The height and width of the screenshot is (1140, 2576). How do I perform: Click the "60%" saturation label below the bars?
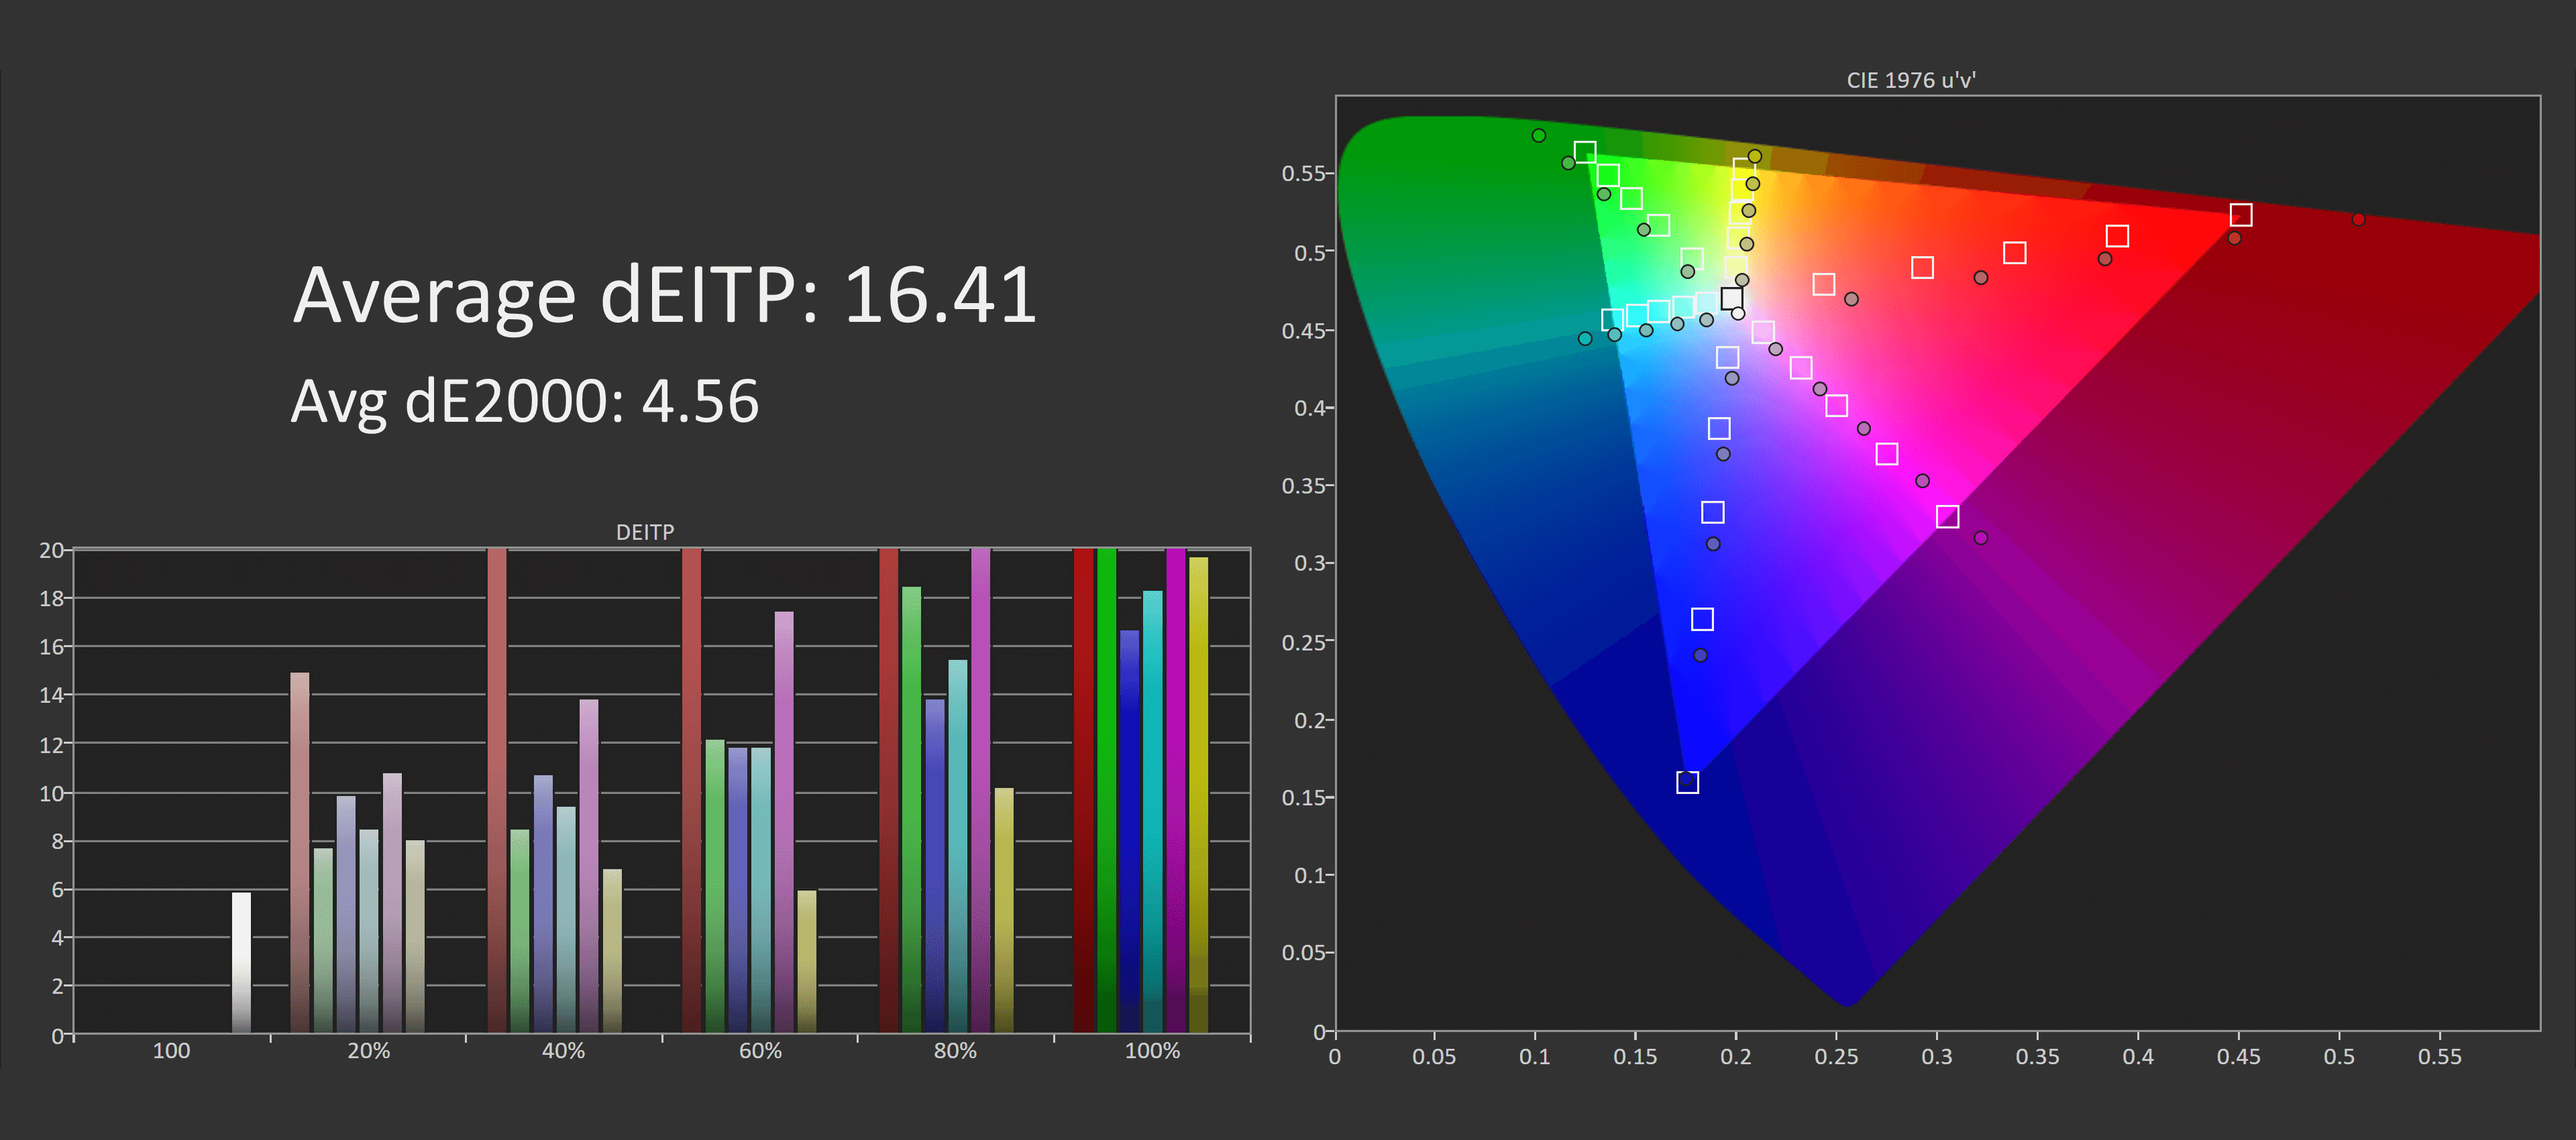[761, 1051]
